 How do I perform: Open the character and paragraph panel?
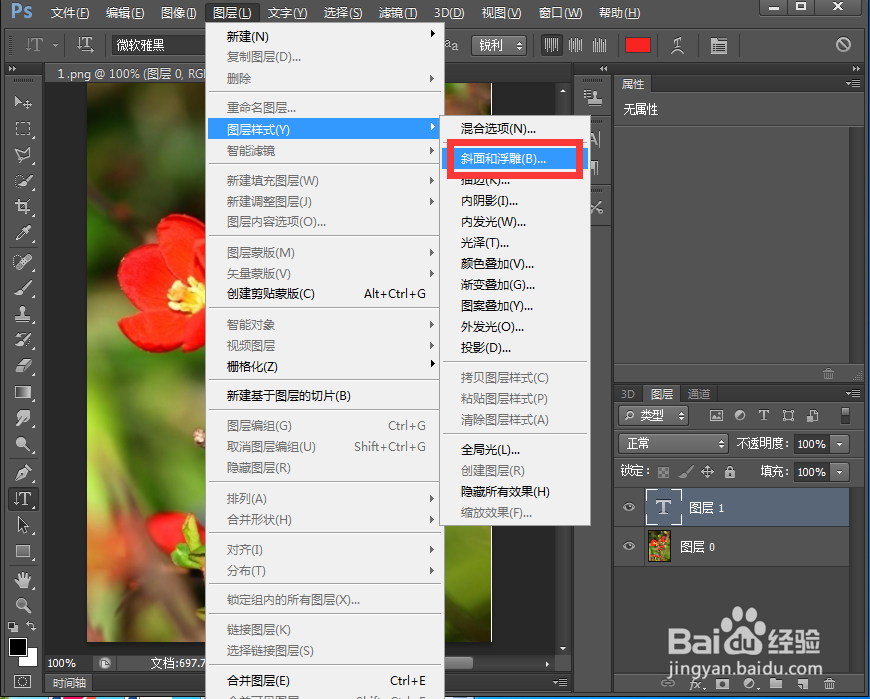[719, 45]
